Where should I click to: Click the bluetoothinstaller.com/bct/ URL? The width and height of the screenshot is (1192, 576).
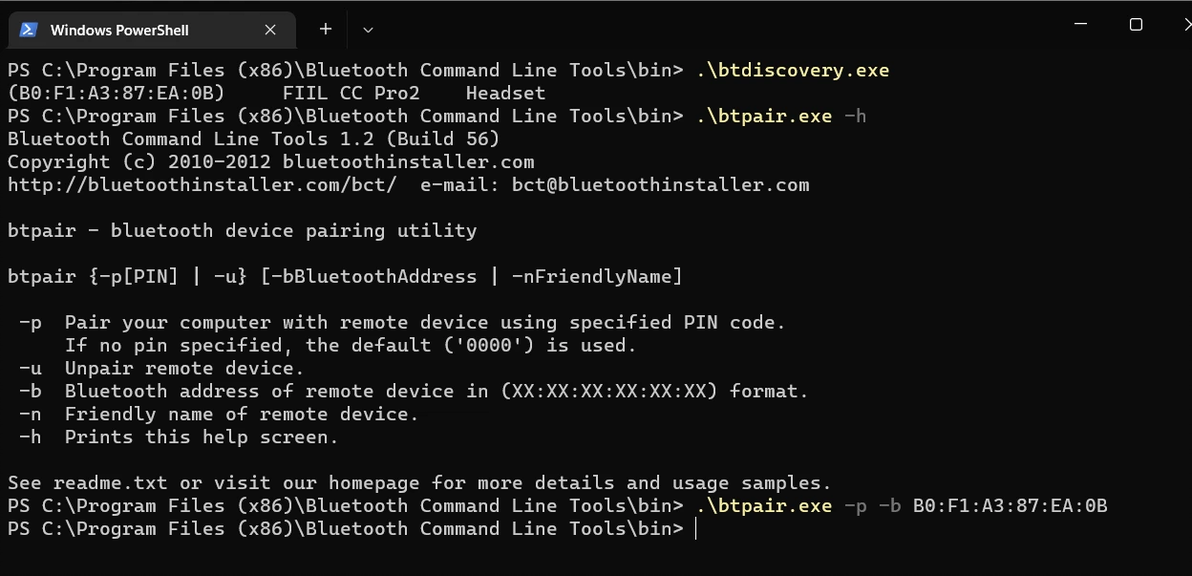pyautogui.click(x=201, y=185)
